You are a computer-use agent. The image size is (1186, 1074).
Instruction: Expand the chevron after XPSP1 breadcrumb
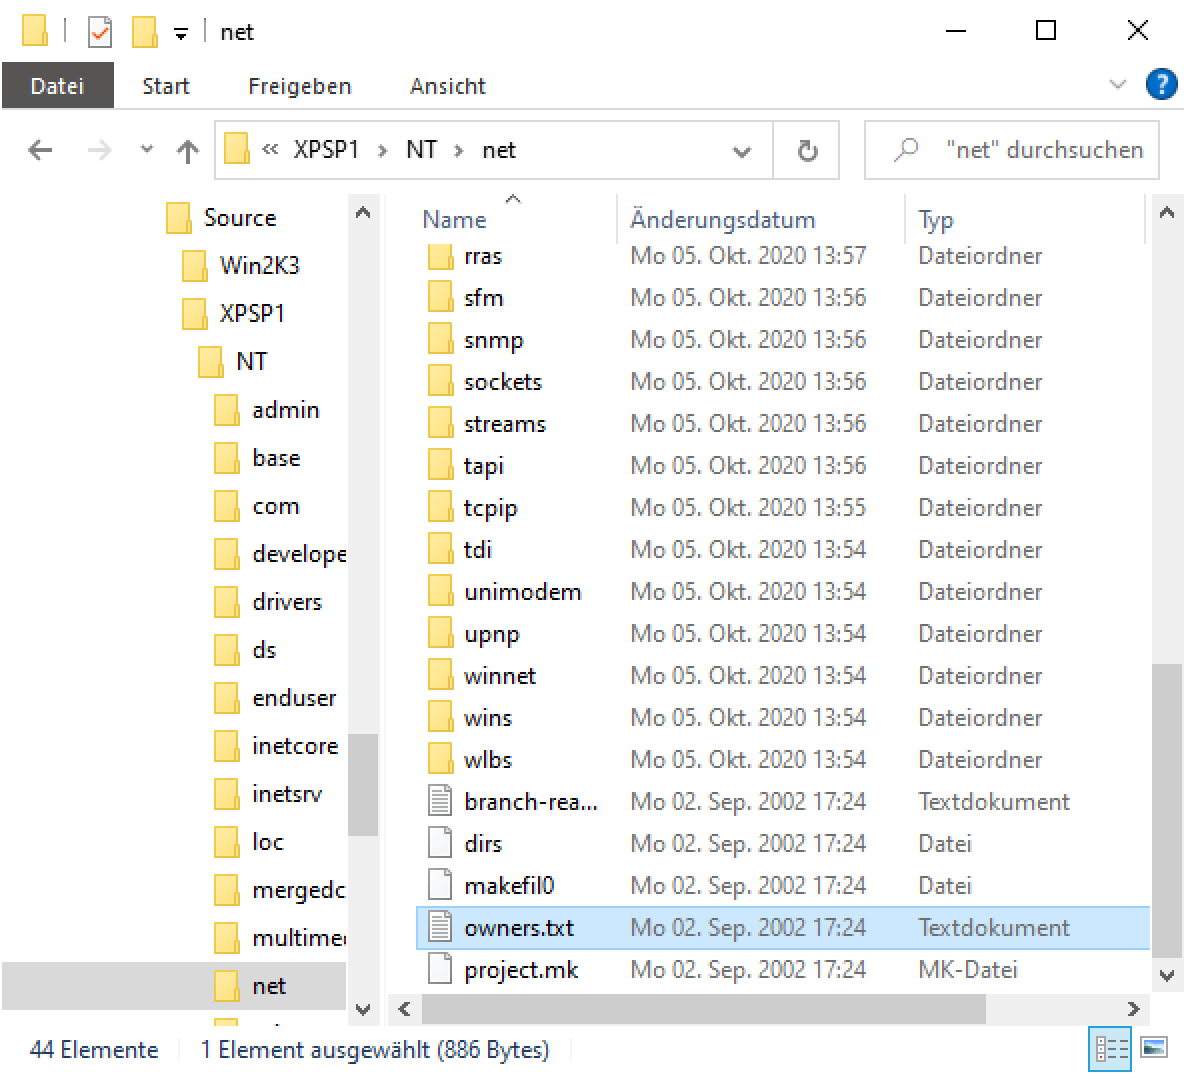point(383,151)
